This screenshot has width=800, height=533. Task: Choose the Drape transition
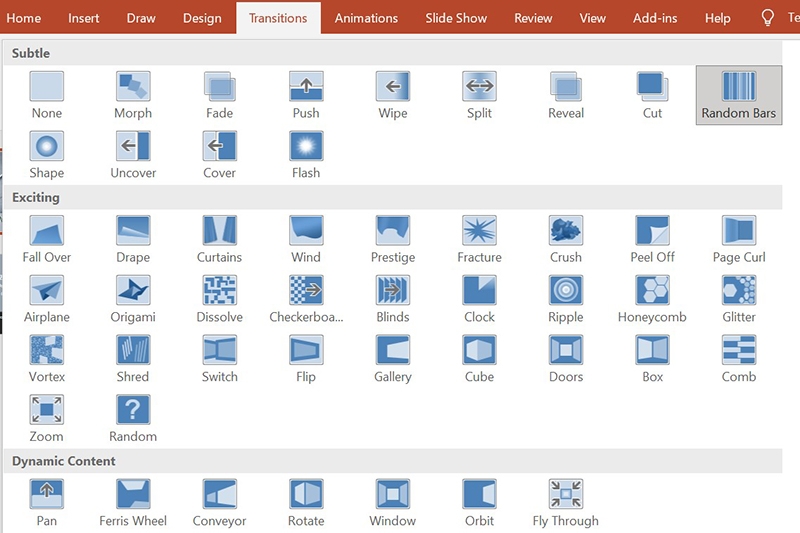tap(133, 239)
